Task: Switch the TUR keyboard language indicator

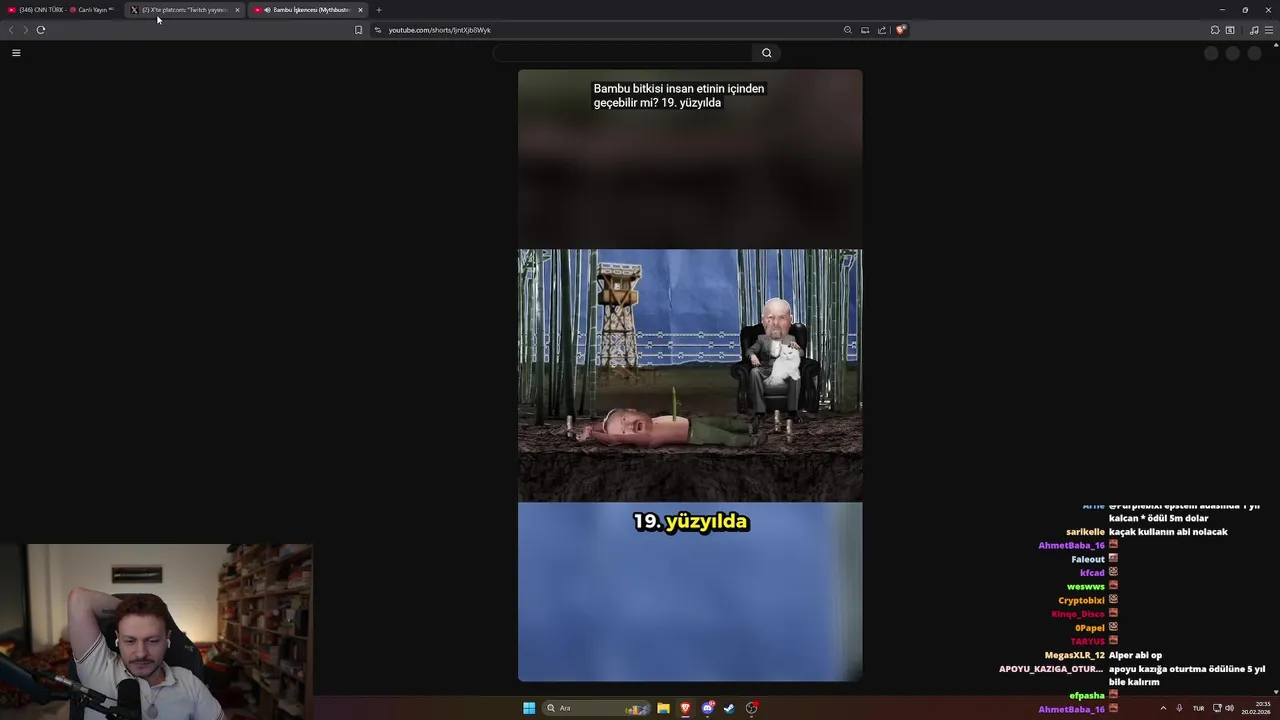Action: coord(1198,708)
